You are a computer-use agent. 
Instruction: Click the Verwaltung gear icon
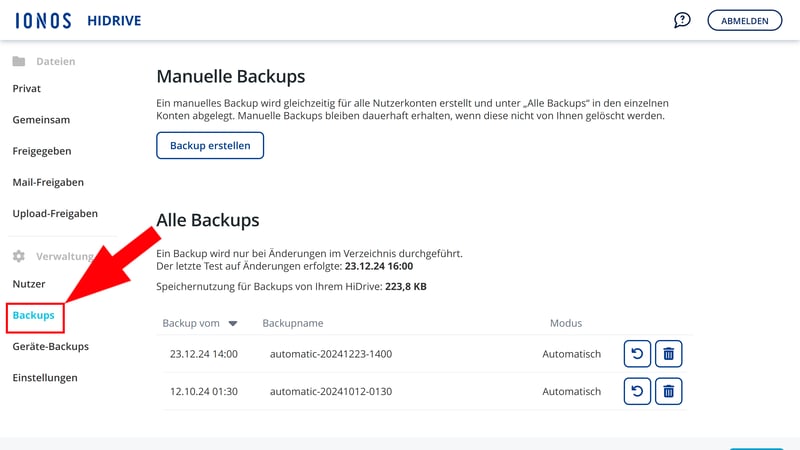coord(19,256)
